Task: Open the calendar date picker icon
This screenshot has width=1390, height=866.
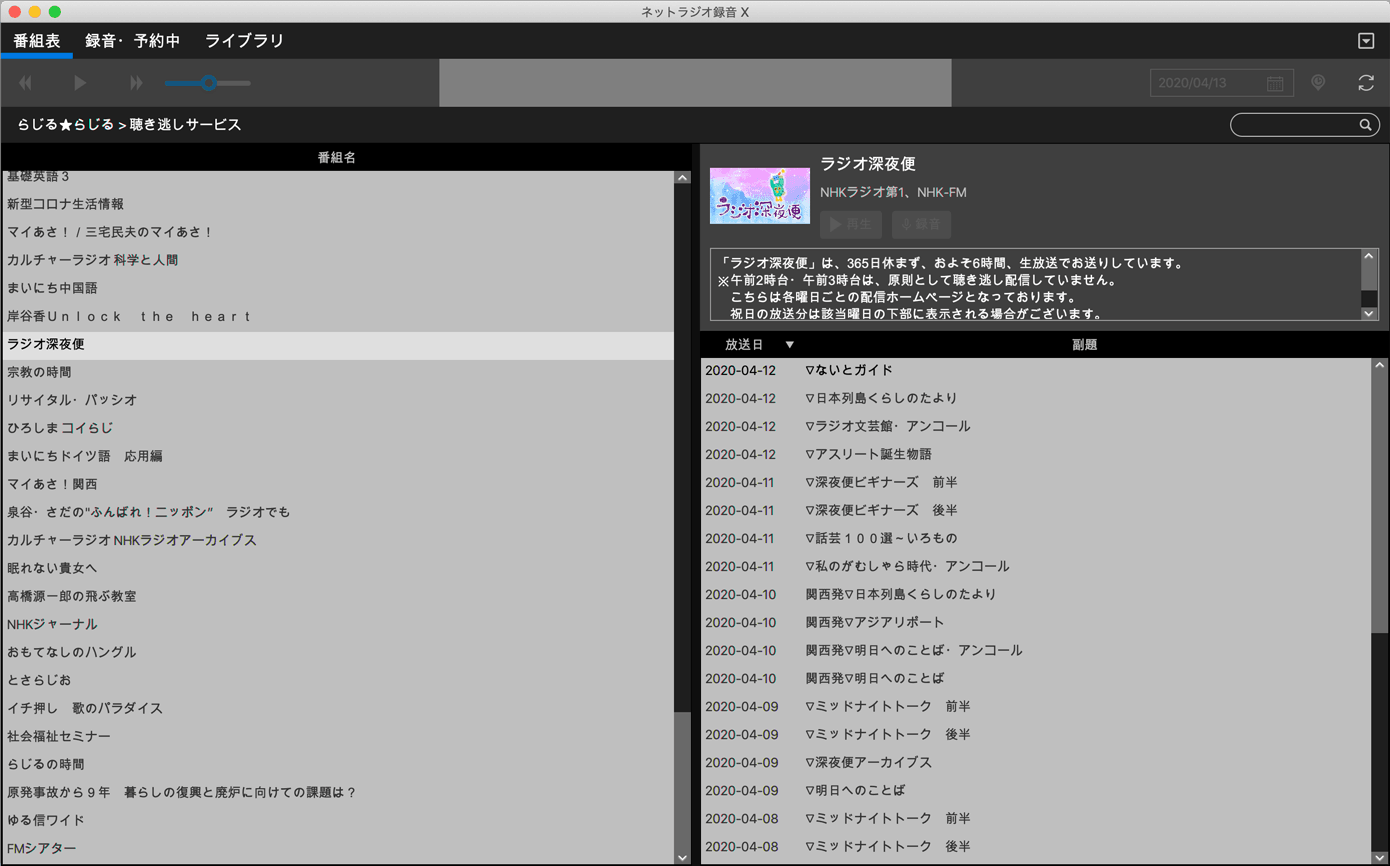Action: click(1275, 83)
